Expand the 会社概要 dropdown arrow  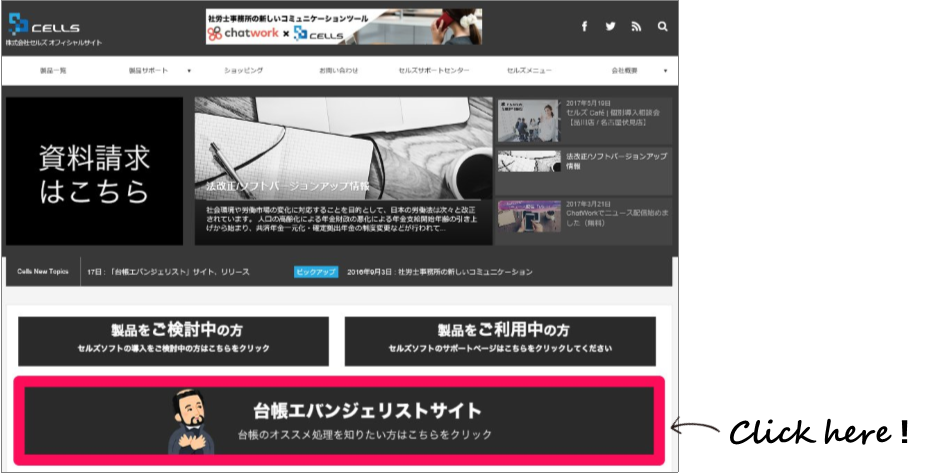665,71
